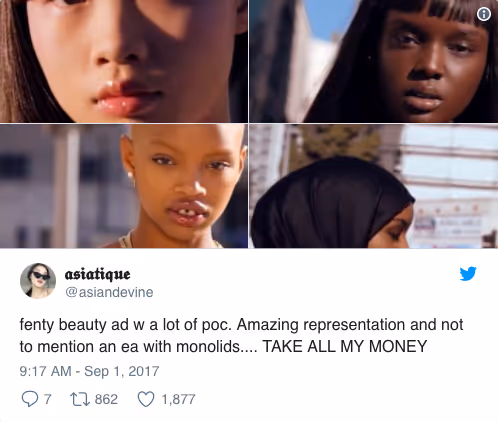
Task: Click the TAKE ALL MY MONEY text
Action: point(345,346)
